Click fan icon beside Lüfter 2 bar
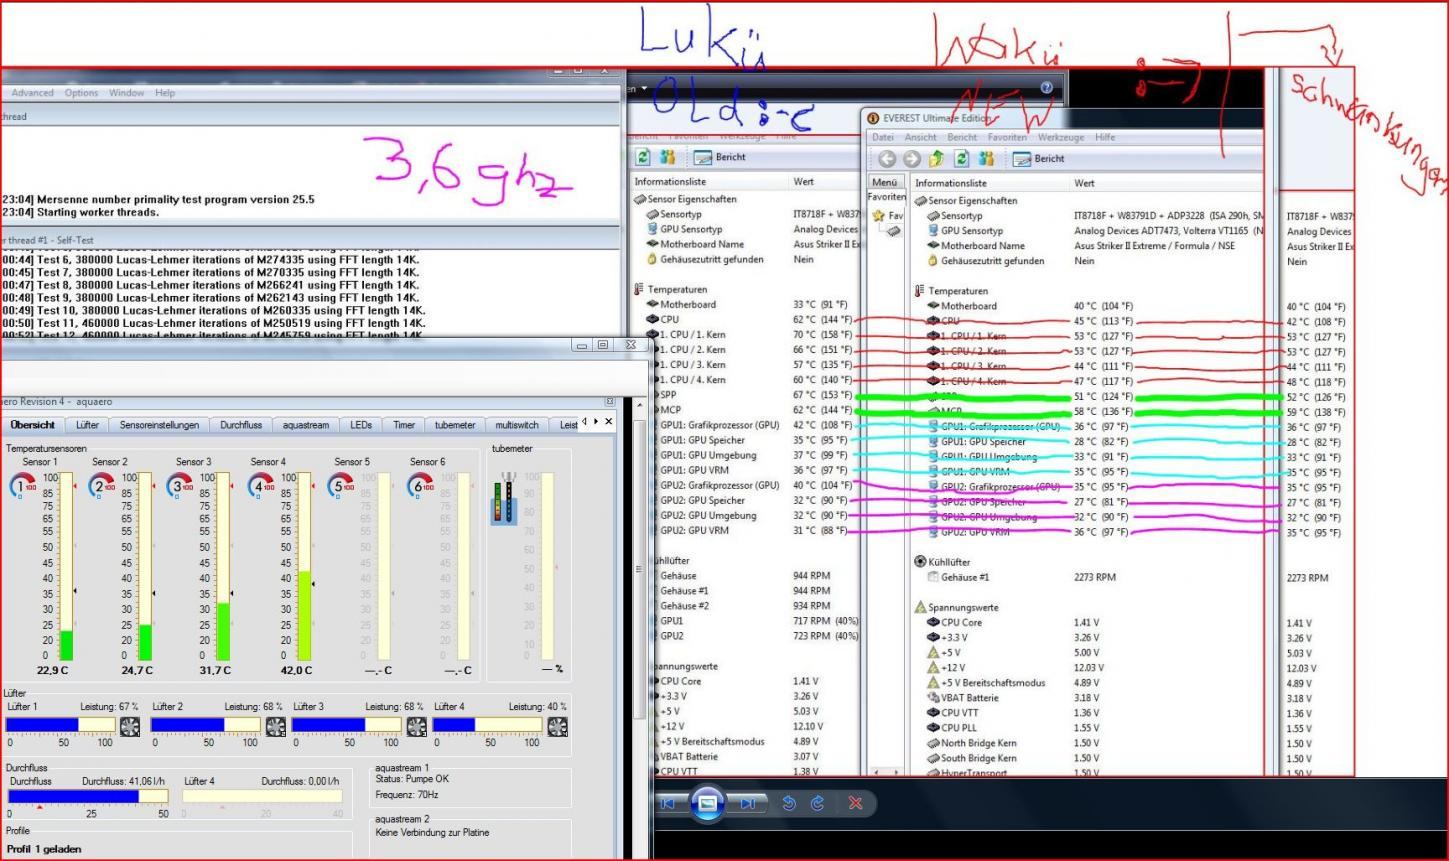 point(275,726)
